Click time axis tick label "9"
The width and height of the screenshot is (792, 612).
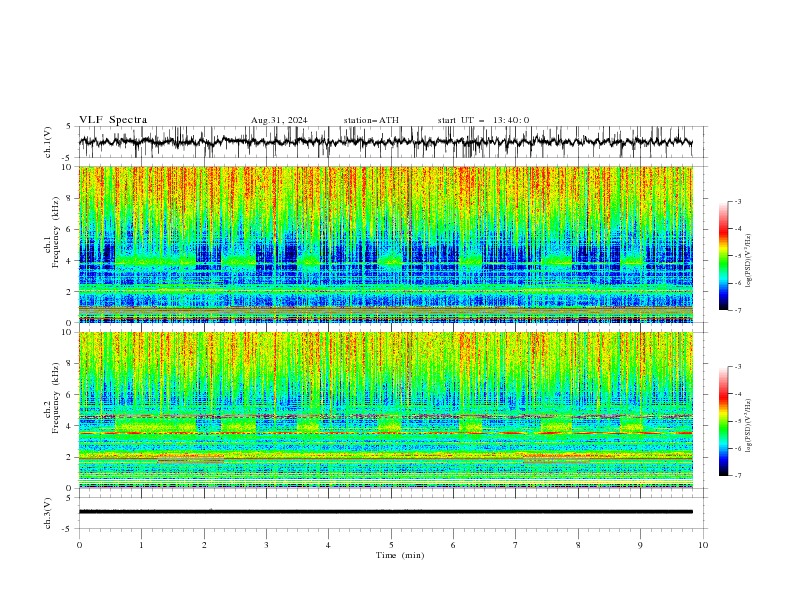(x=640, y=545)
